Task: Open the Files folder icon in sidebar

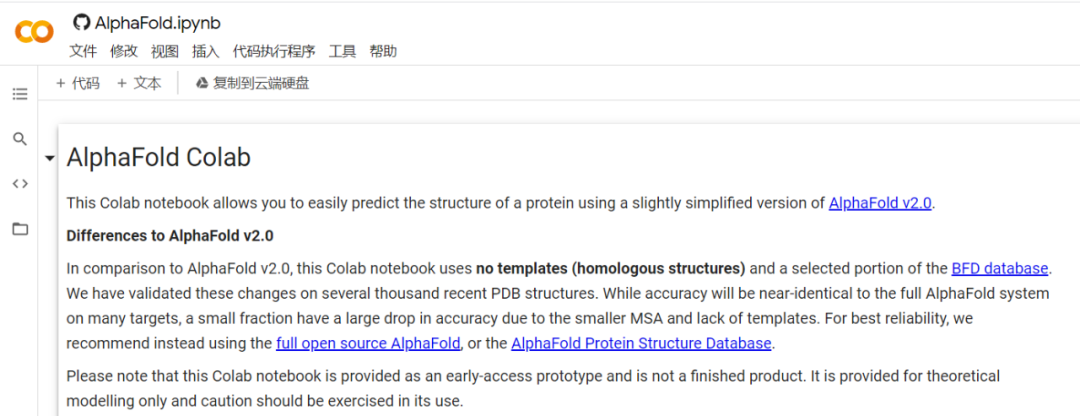Action: pos(20,229)
